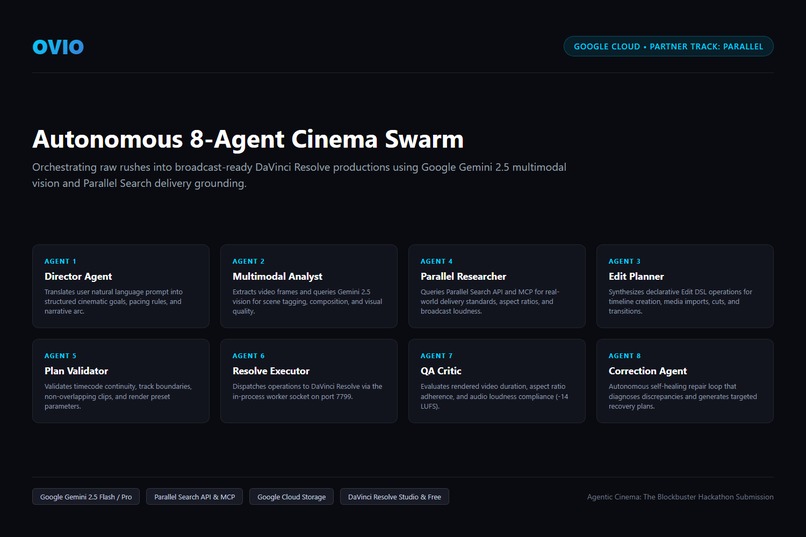Click the Correction Agent self-healing repair description
Image resolution: width=806 pixels, height=537 pixels.
(683, 396)
